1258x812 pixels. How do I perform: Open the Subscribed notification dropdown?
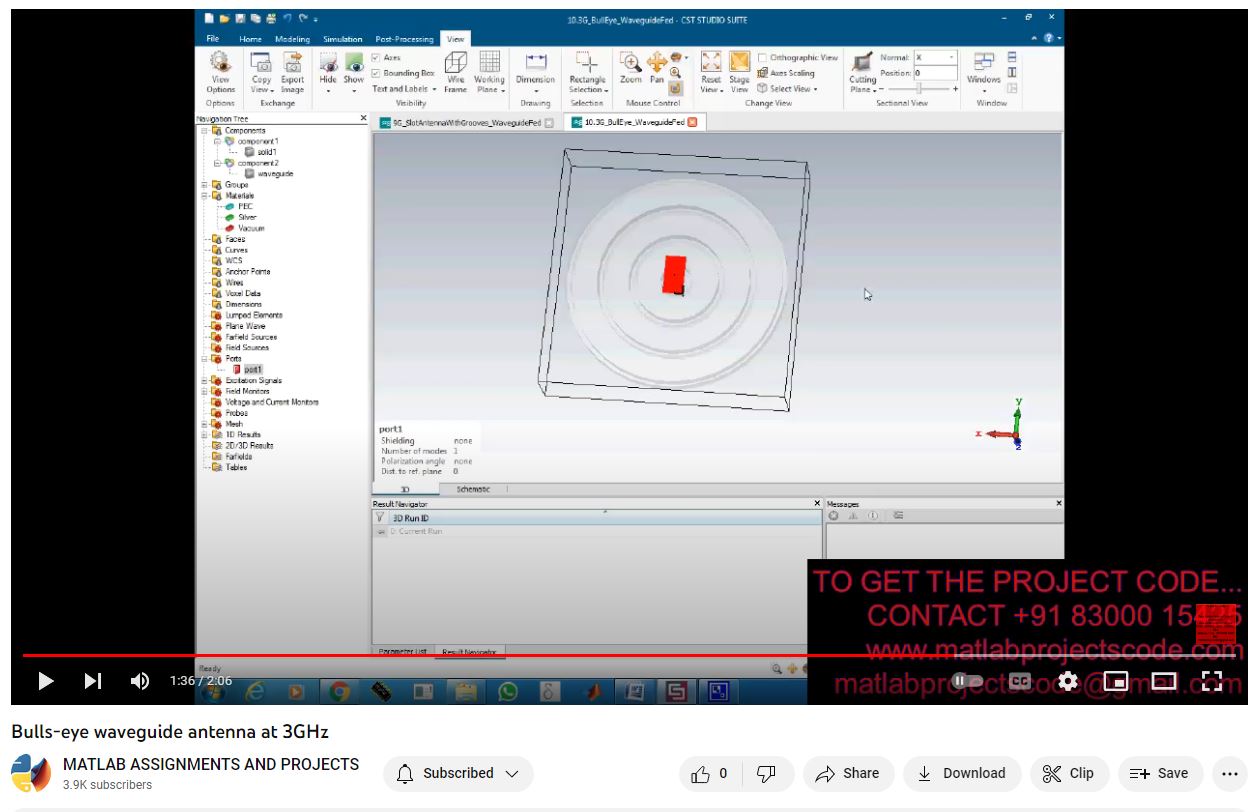[x=458, y=773]
